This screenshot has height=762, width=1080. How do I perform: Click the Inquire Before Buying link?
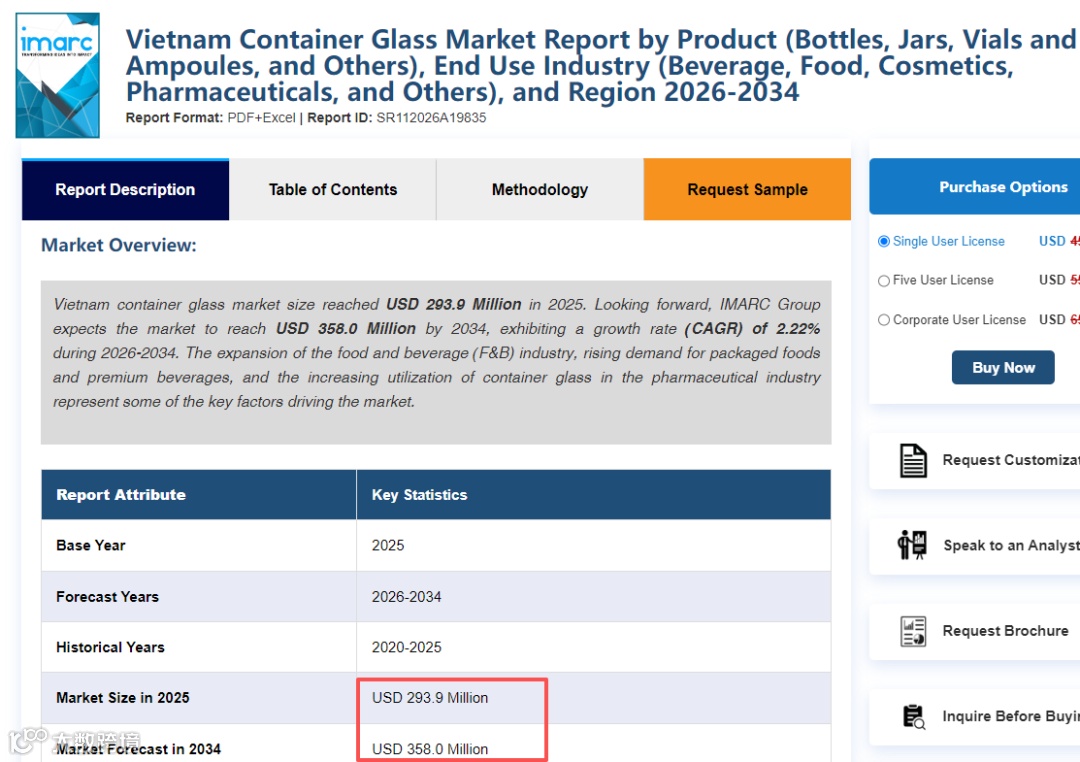(x=1010, y=716)
